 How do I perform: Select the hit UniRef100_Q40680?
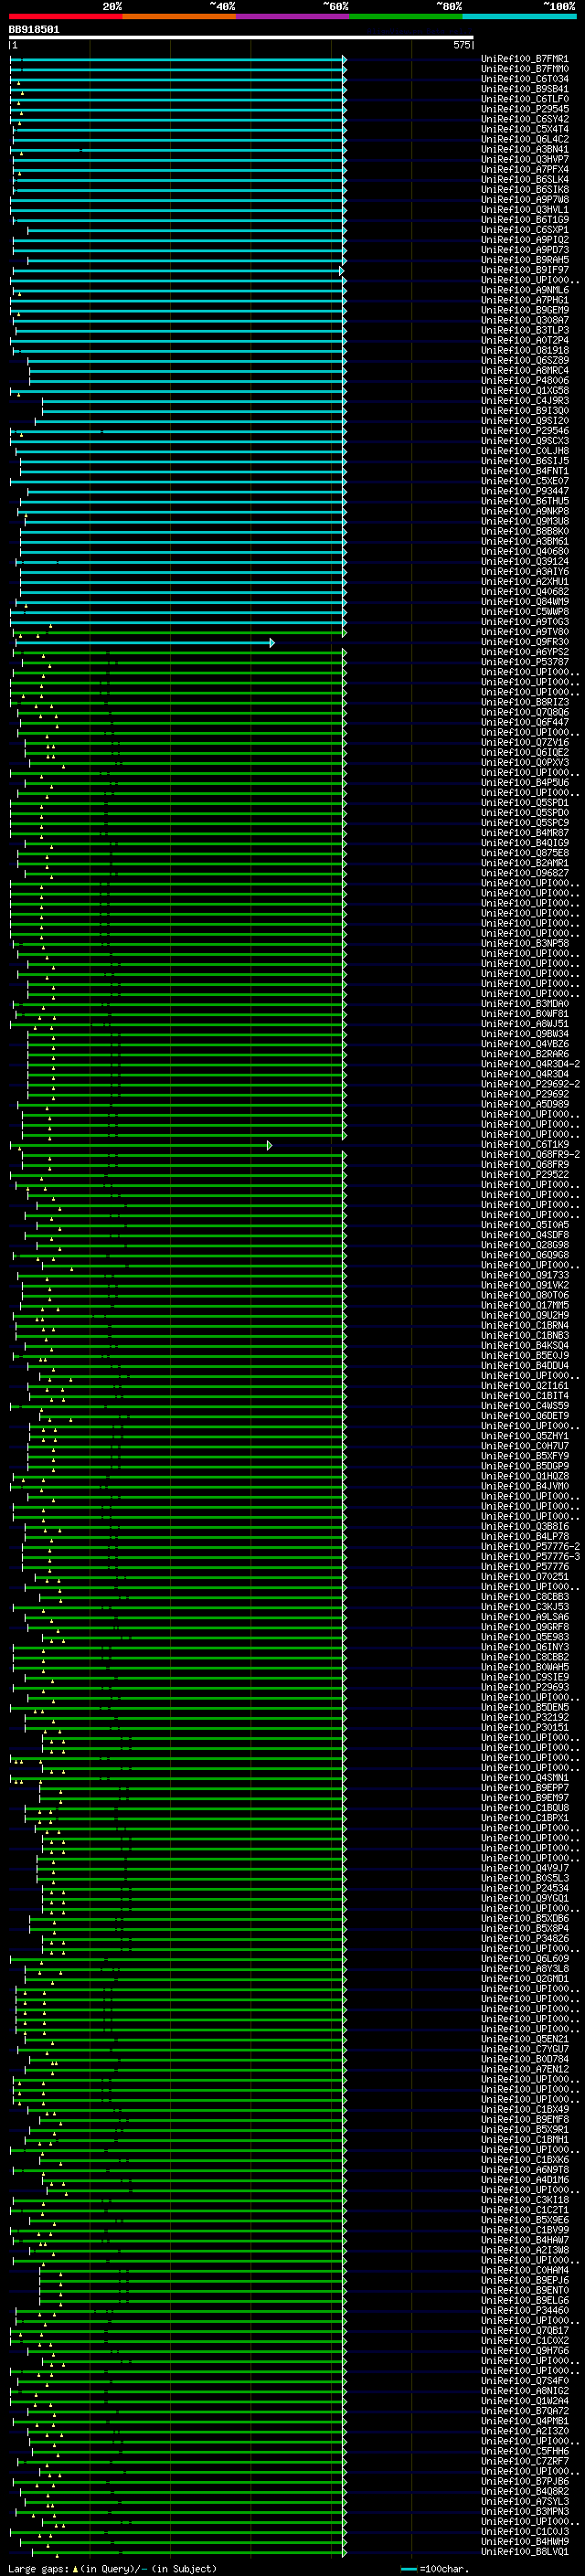tap(524, 552)
